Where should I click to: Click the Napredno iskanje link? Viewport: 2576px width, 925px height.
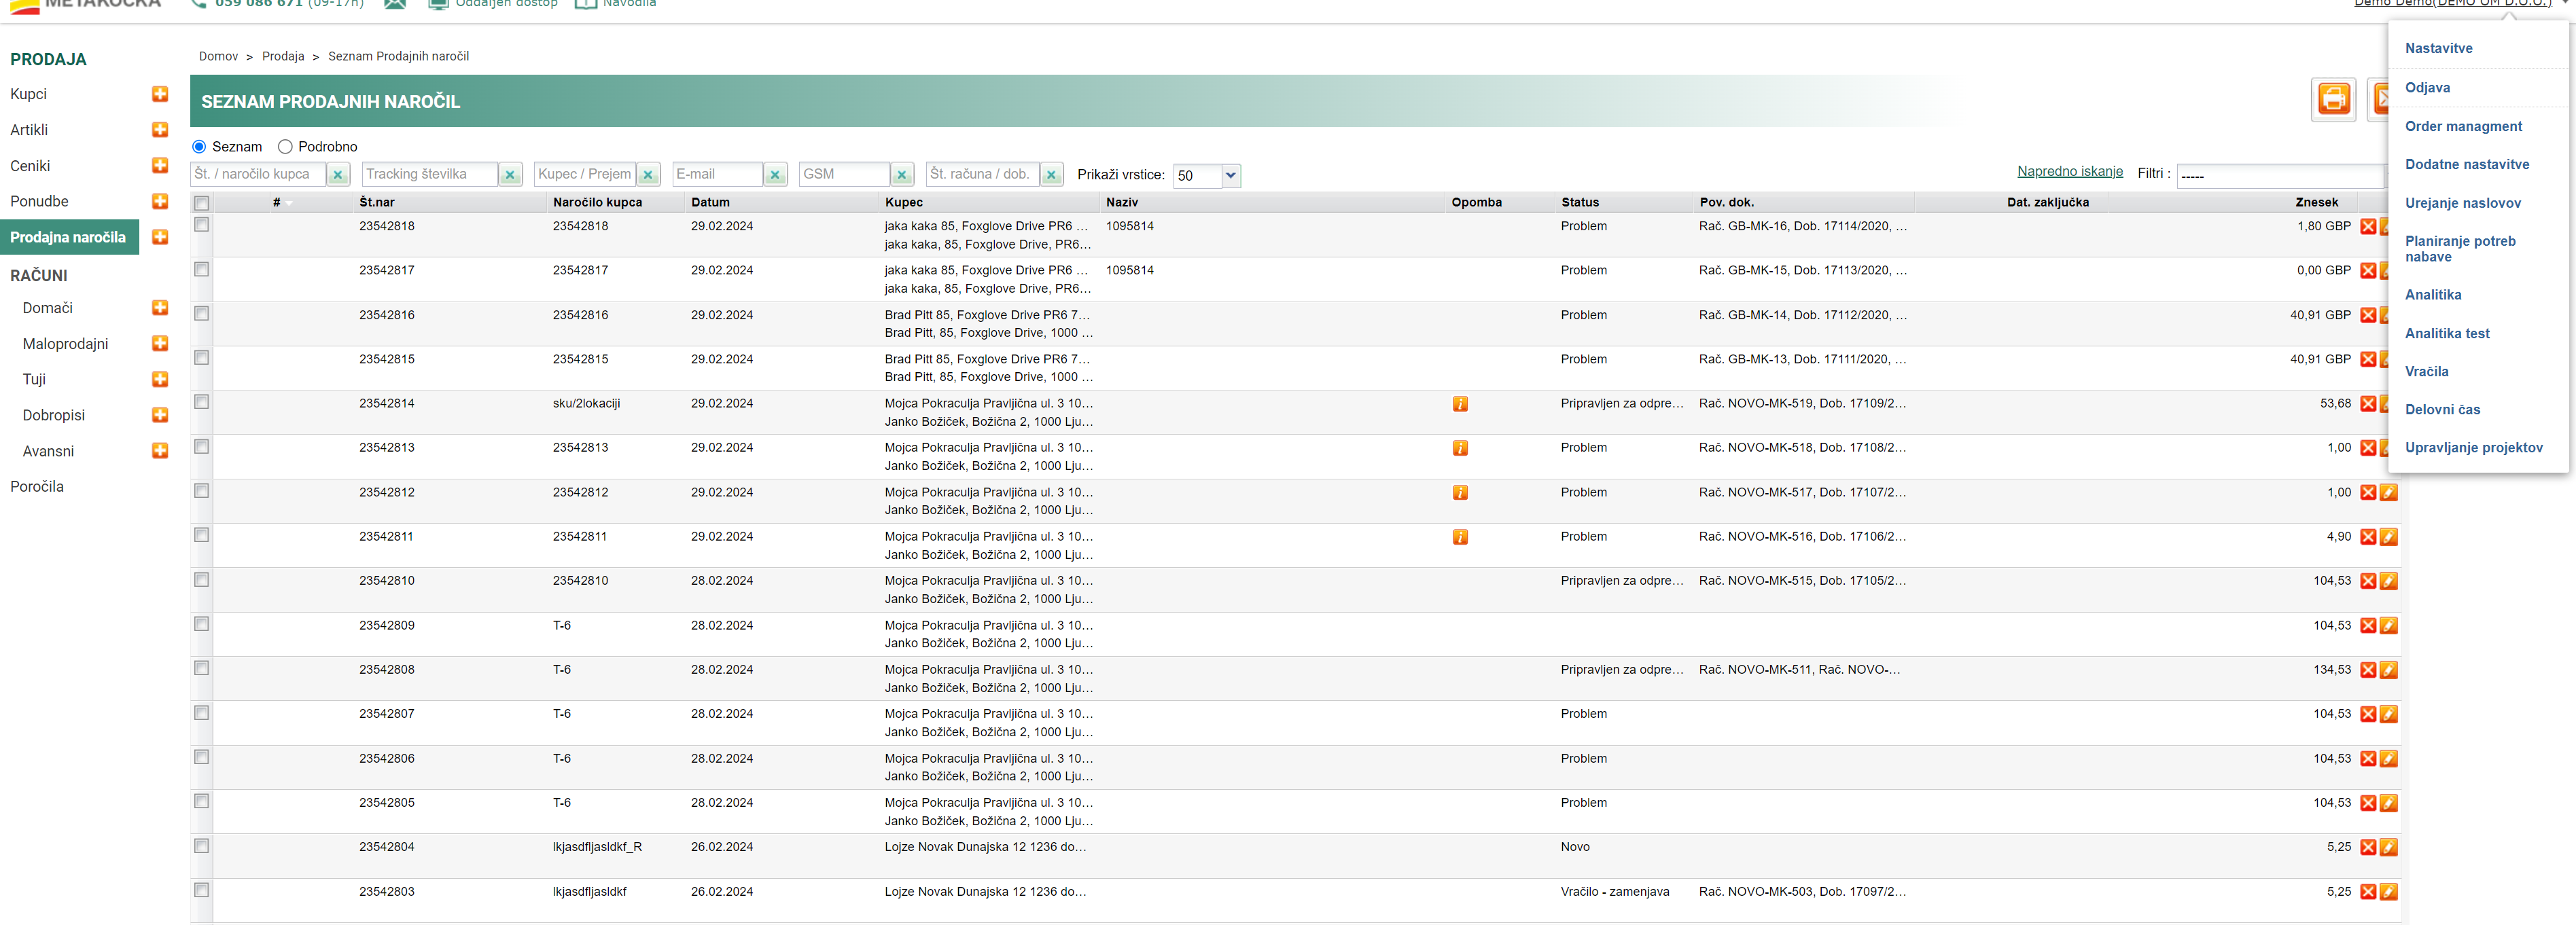(x=2069, y=172)
